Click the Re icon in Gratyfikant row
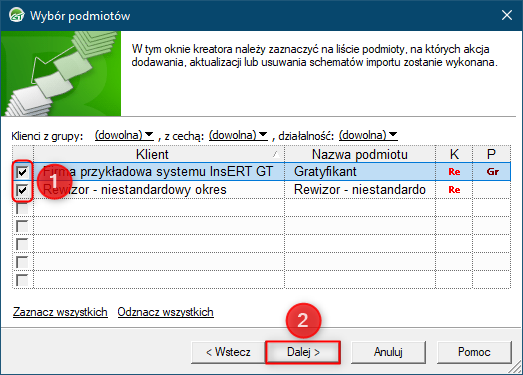 click(x=454, y=172)
